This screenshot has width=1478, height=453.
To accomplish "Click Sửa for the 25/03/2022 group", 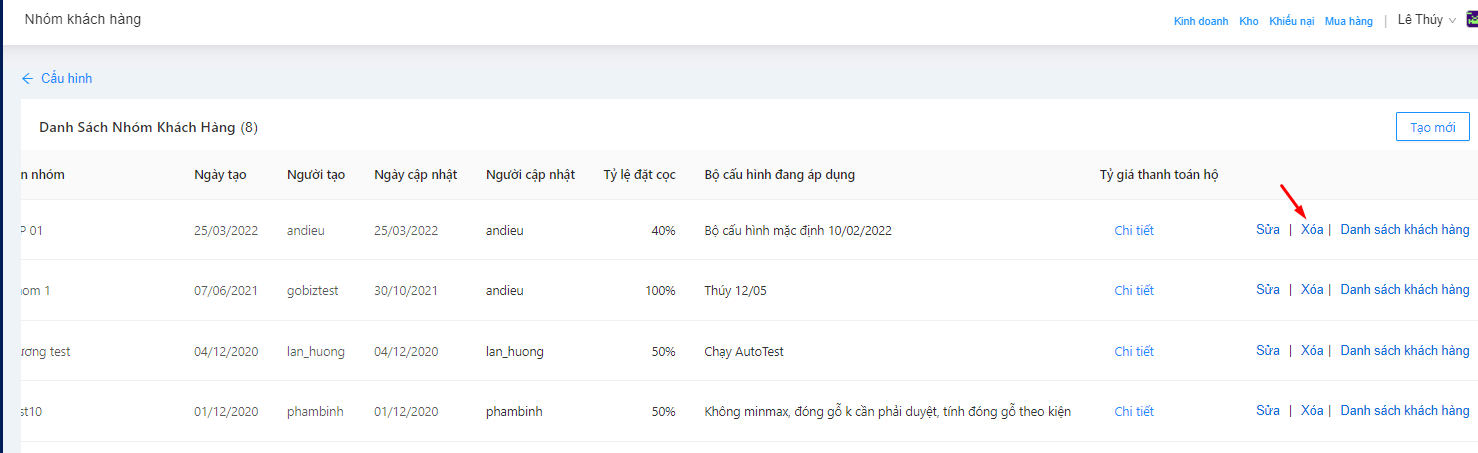I will tap(1268, 230).
